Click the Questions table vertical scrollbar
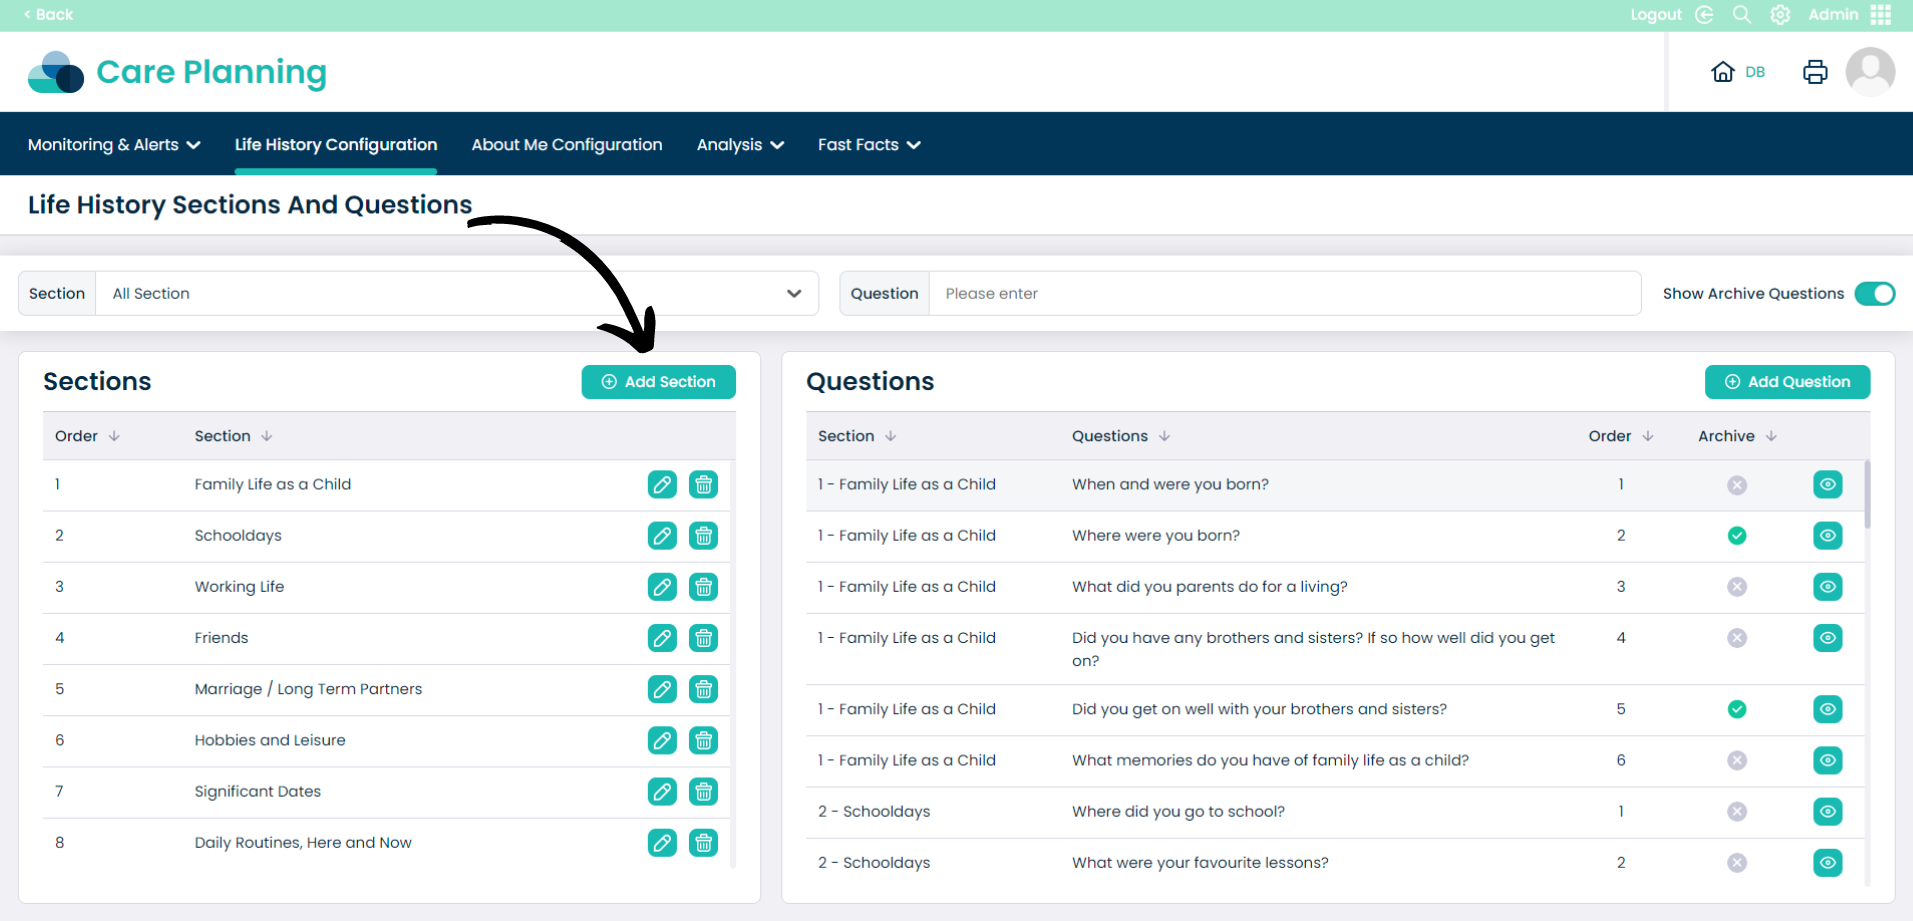Image resolution: width=1913 pixels, height=921 pixels. coord(1867,494)
